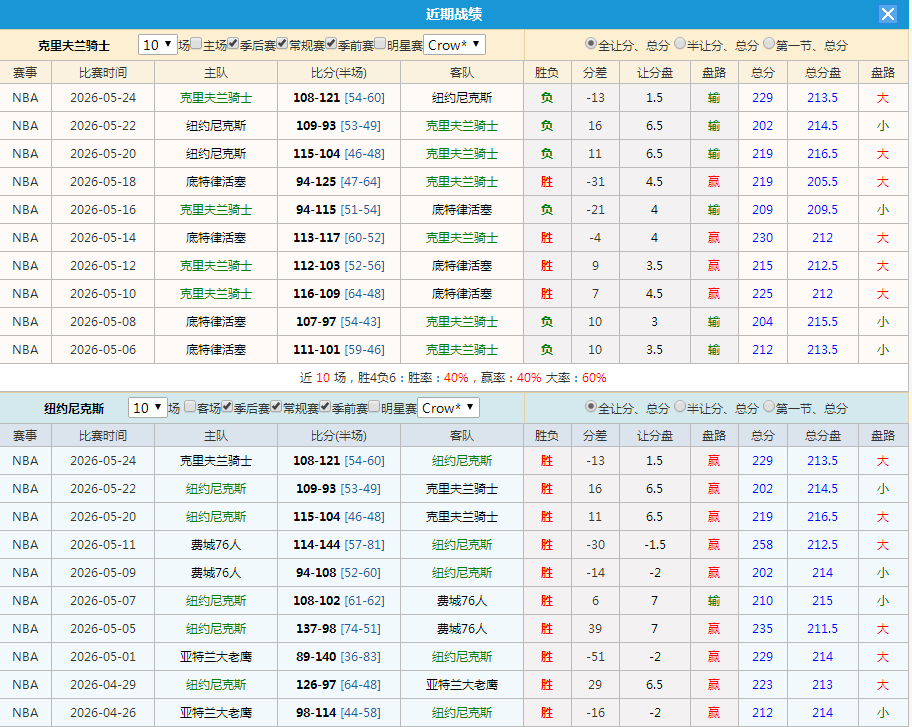Click score 94-125 in first table
The image size is (912, 727).
click(x=316, y=182)
